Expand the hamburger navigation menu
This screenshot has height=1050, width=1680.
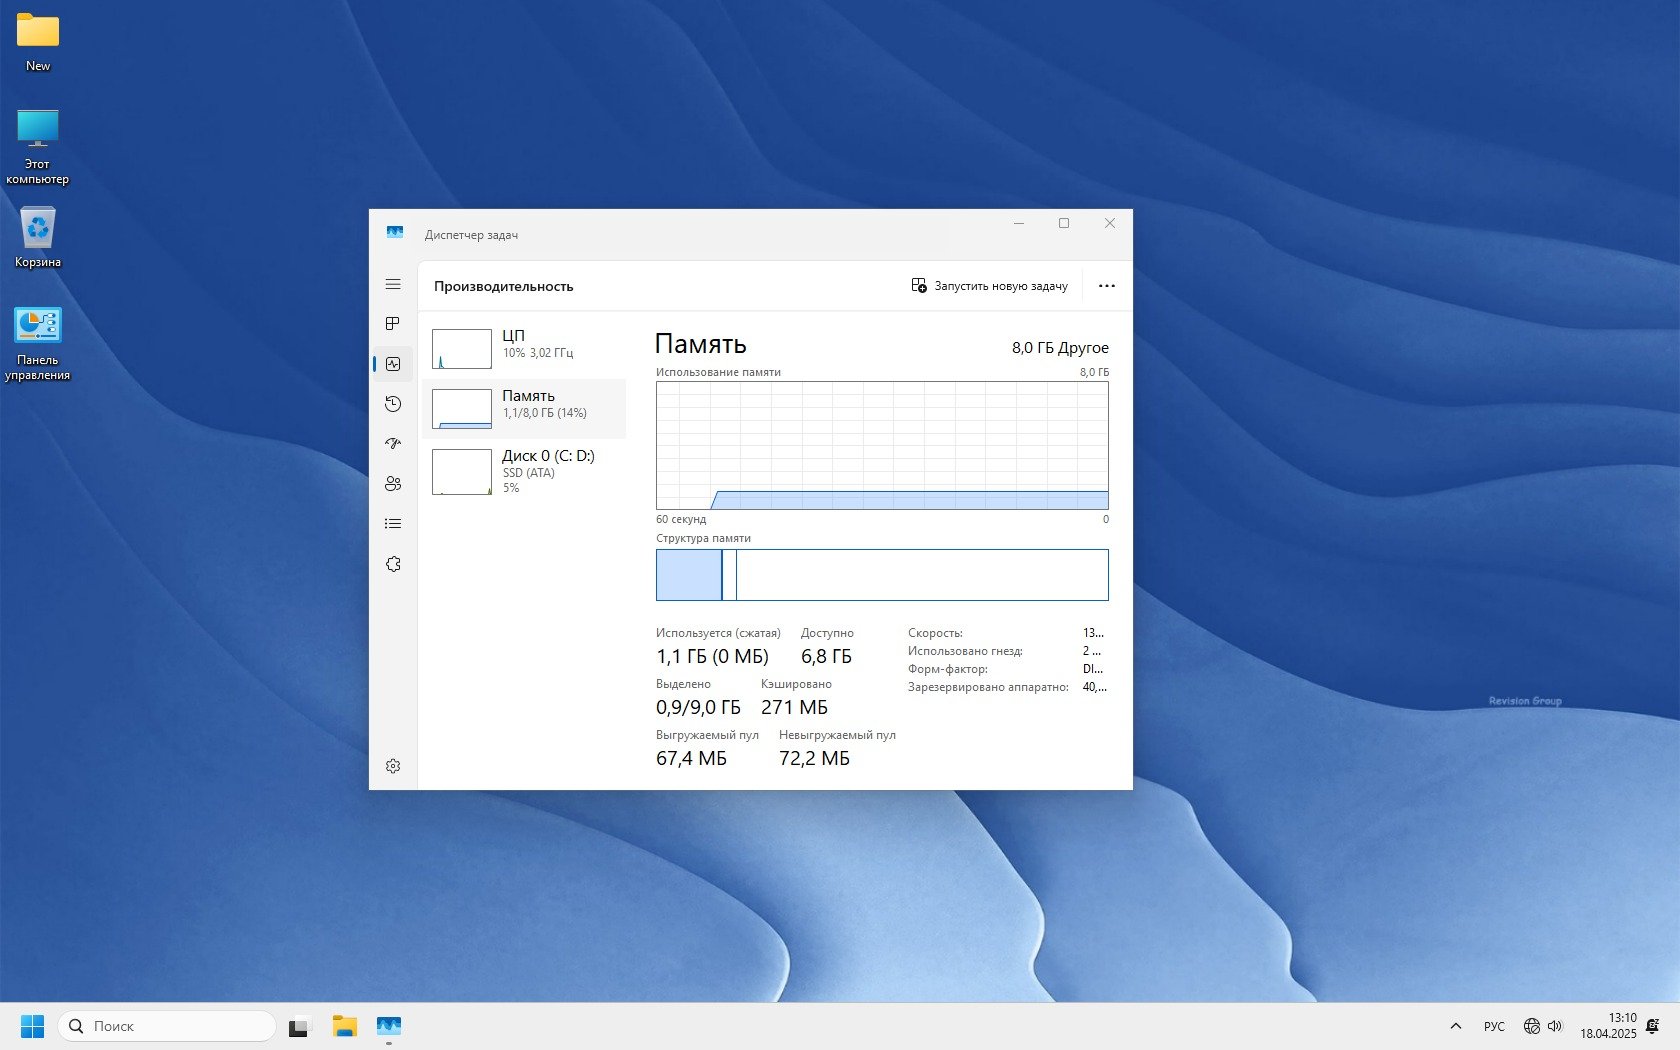point(393,285)
